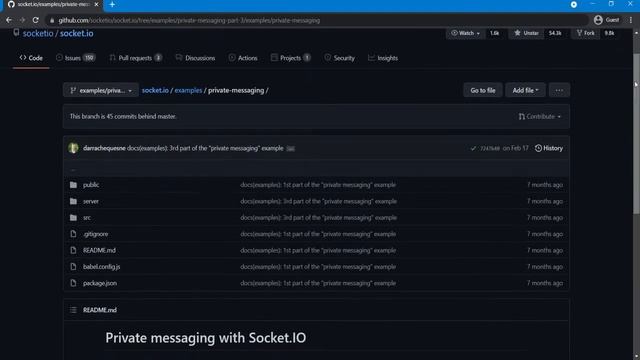Click the repository book icon
This screenshot has height=360, width=640.
(16, 33)
